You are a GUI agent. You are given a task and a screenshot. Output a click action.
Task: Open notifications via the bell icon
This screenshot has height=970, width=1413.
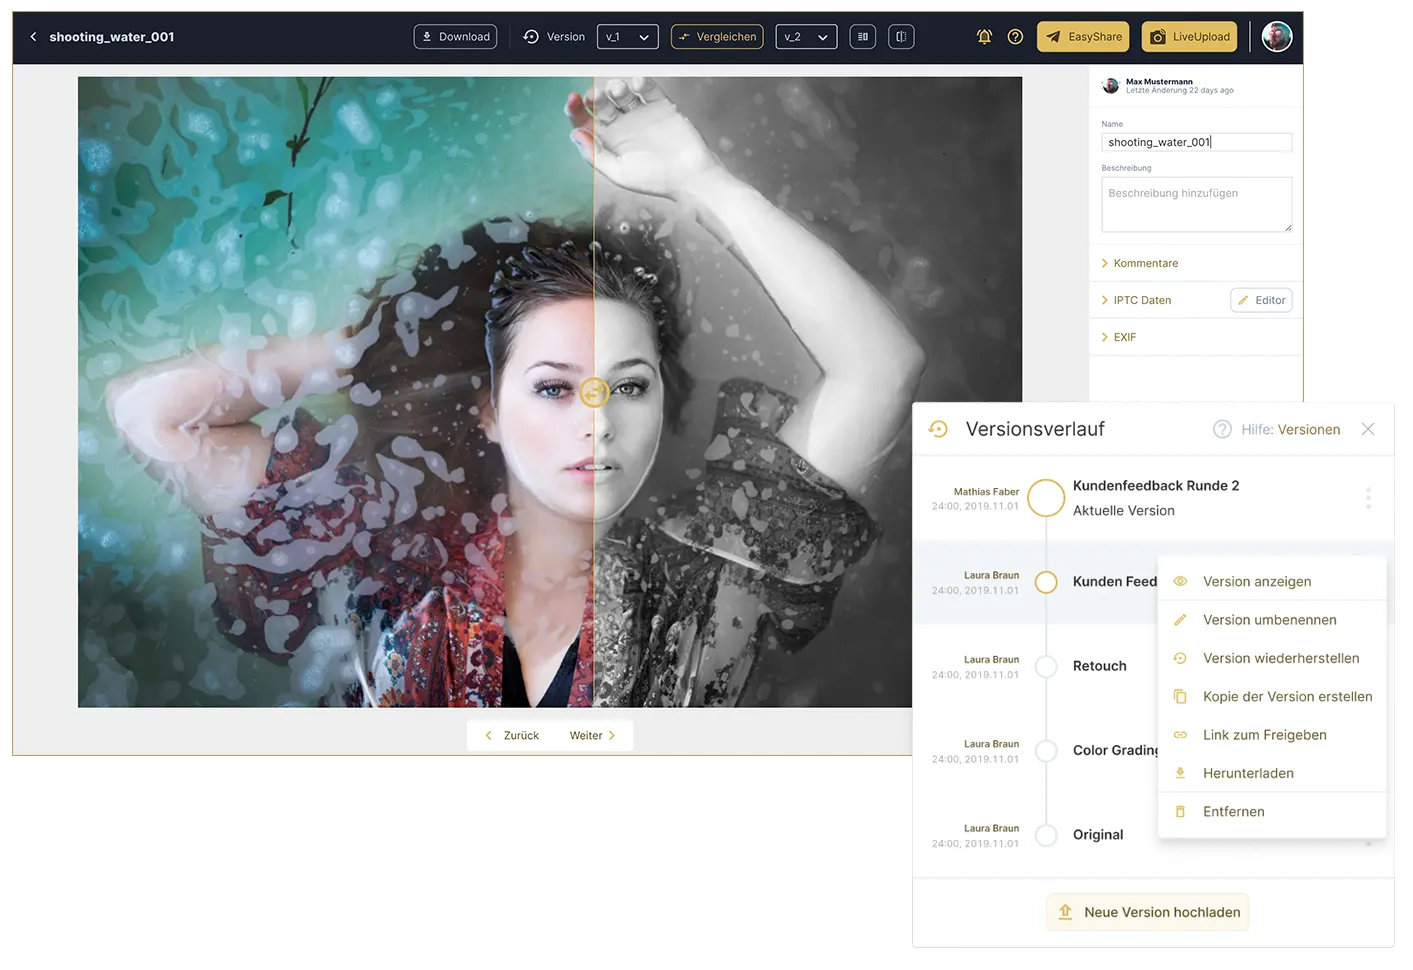coord(984,36)
